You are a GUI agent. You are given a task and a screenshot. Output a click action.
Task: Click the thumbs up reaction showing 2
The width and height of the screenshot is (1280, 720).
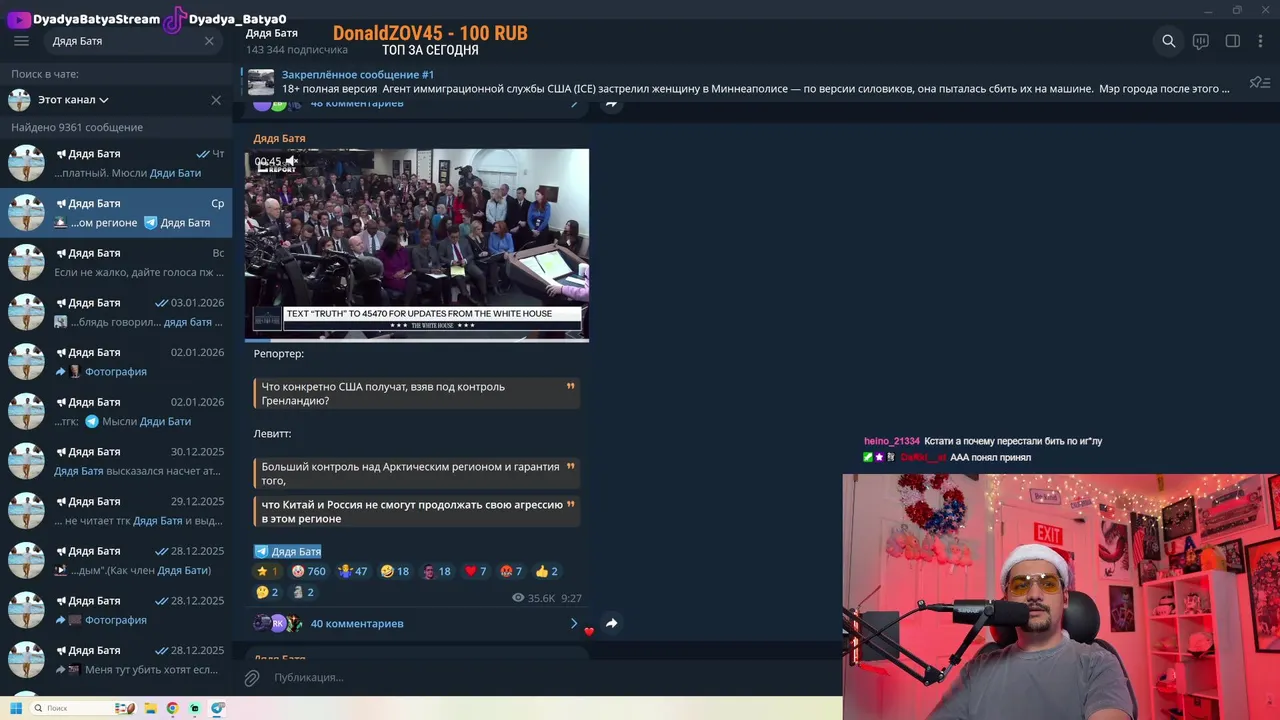click(546, 571)
